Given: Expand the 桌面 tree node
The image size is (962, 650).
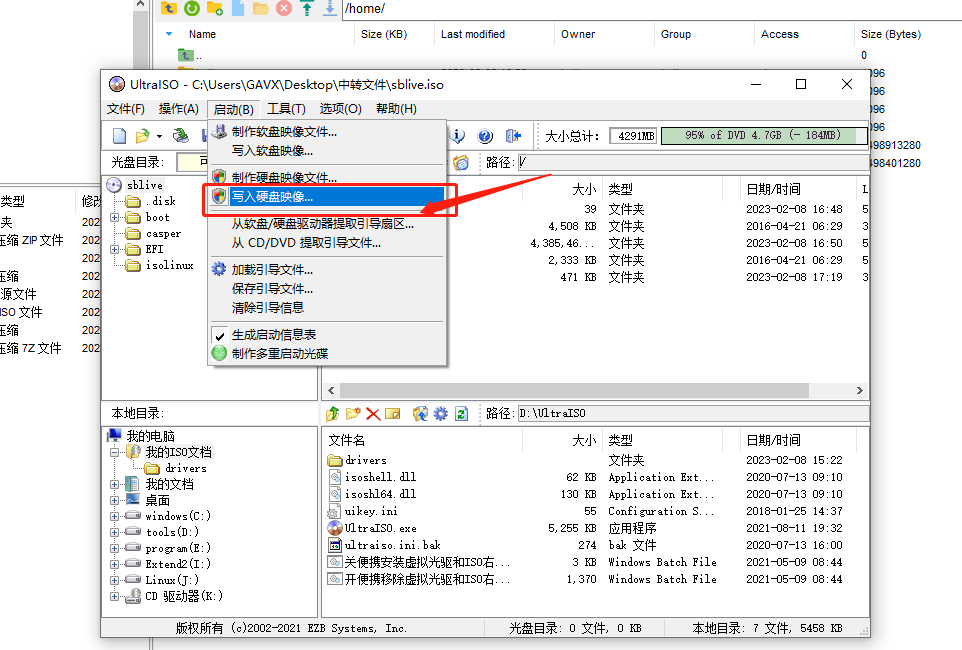Looking at the screenshot, I should [x=115, y=500].
